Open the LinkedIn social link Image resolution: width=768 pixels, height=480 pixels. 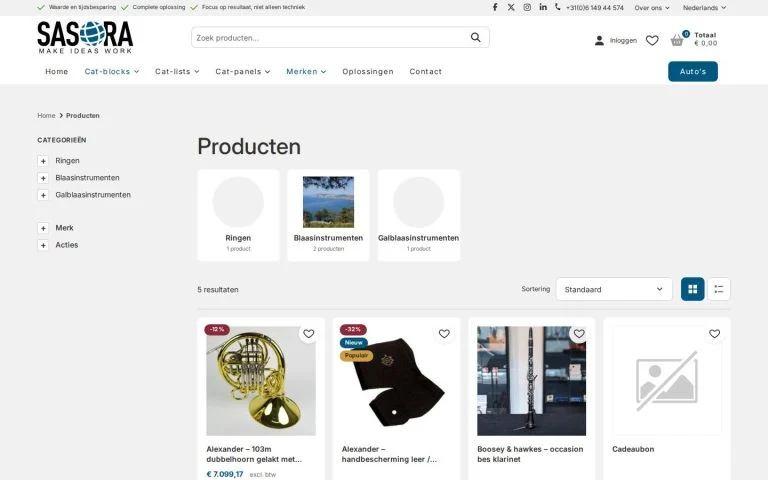click(543, 7)
